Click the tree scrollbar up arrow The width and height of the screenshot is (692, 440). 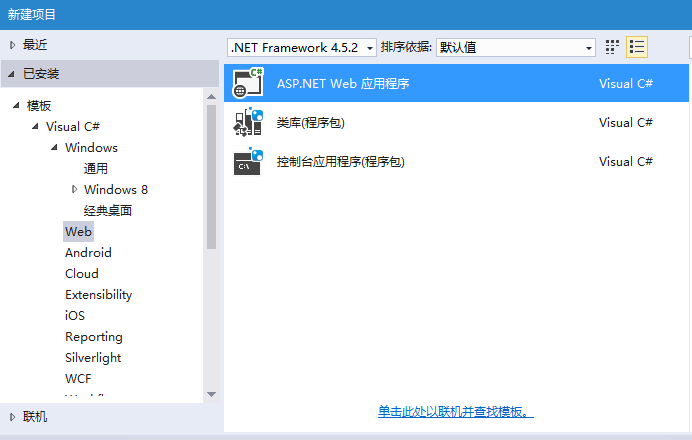pos(211,97)
